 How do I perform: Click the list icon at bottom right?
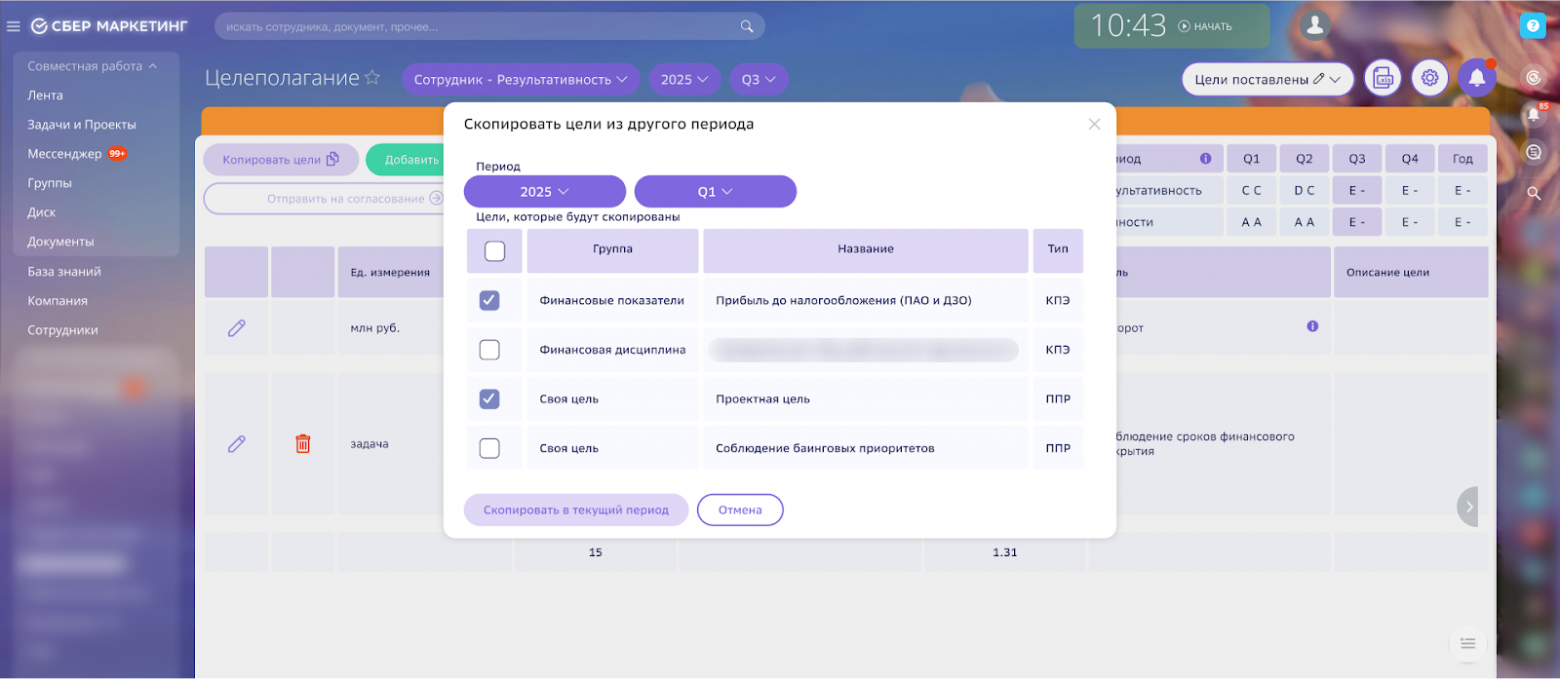click(x=1468, y=643)
